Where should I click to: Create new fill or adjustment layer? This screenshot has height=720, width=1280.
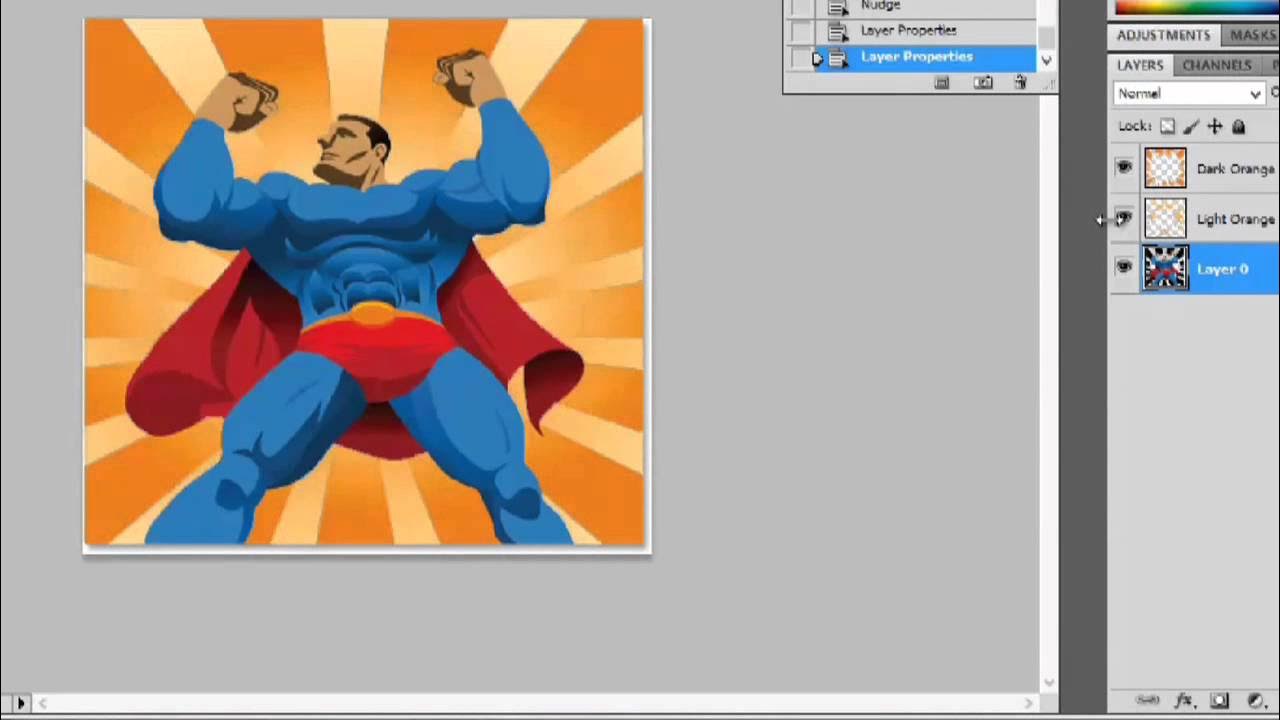tap(1256, 700)
